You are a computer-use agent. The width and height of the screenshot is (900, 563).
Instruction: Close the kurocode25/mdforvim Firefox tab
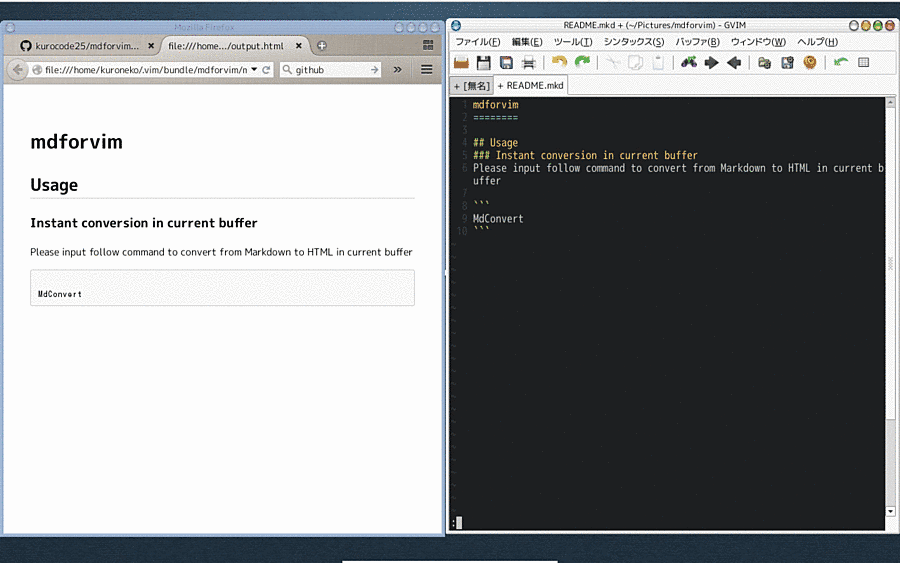coord(151,46)
